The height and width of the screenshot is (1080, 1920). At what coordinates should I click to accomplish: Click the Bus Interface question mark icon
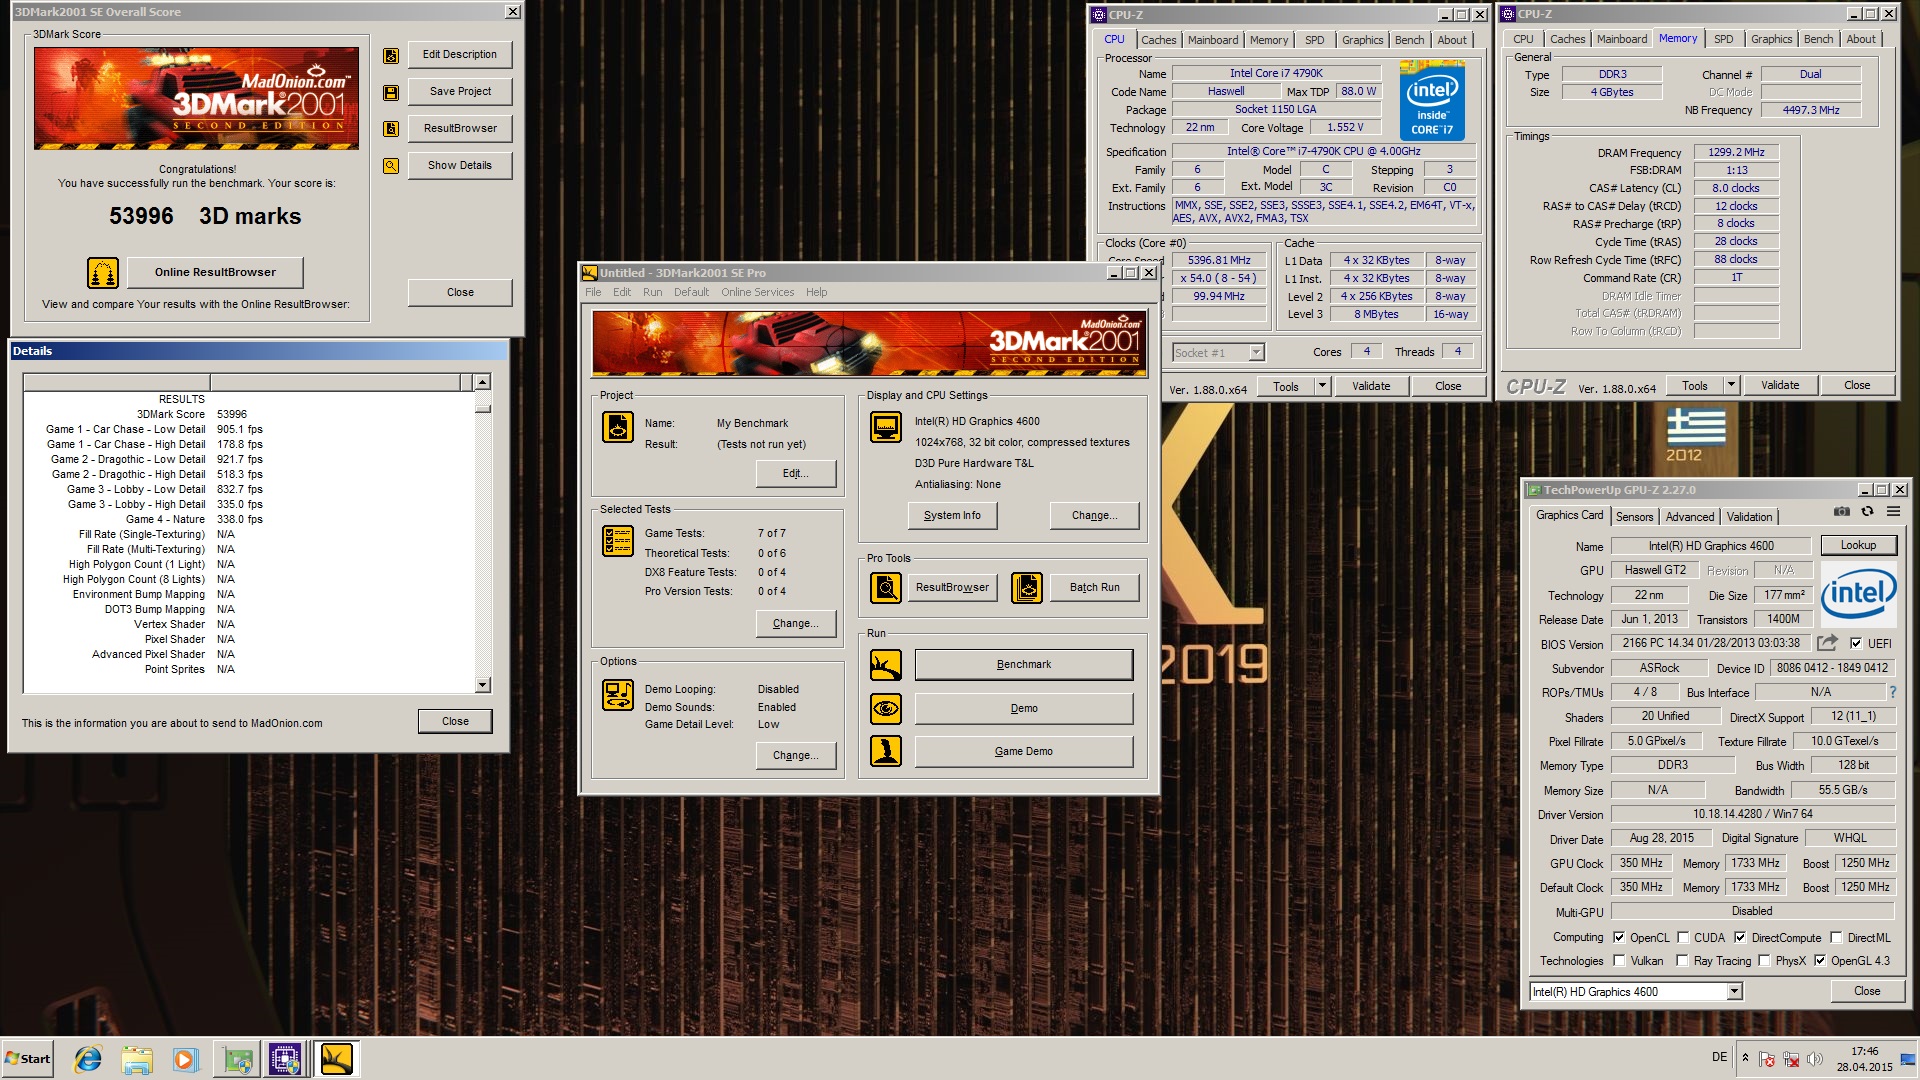pyautogui.click(x=1892, y=692)
